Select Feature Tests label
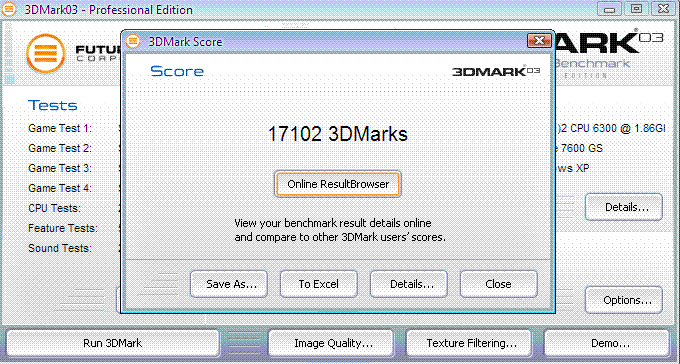680x364 pixels. pyautogui.click(x=63, y=228)
